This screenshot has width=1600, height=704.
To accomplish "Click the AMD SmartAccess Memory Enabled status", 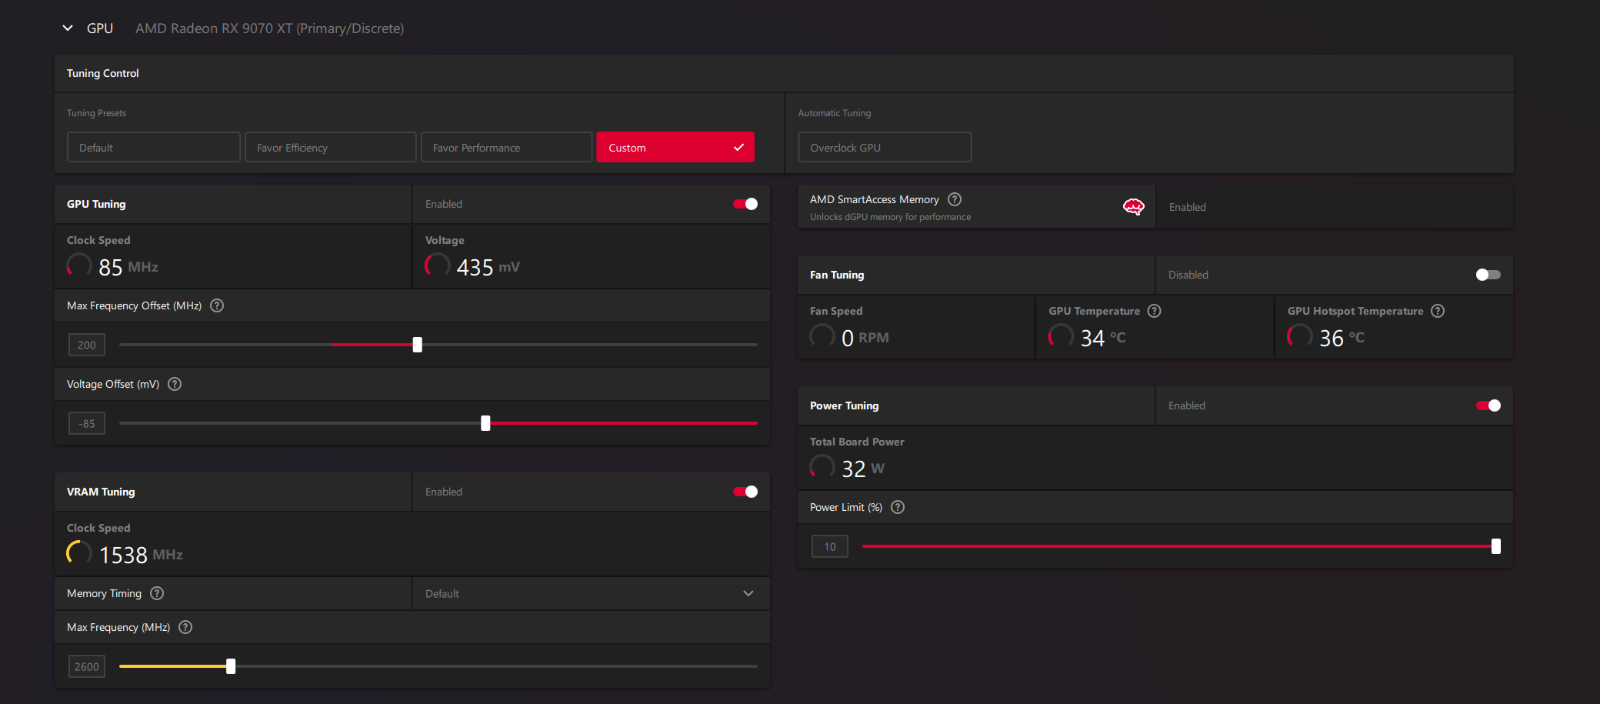I will tap(1188, 207).
